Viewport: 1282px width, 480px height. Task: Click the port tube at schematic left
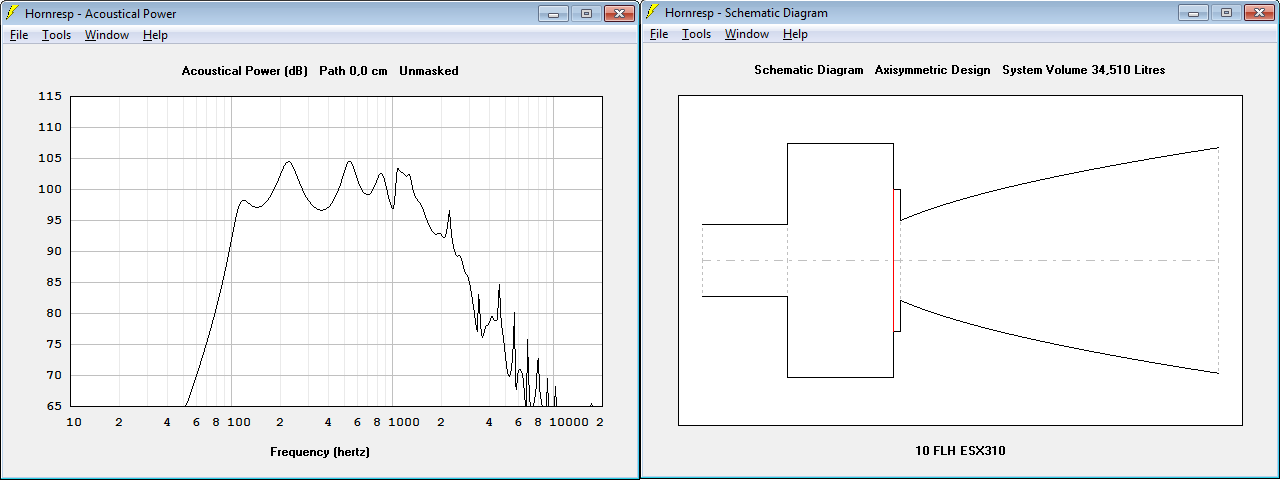tap(745, 260)
